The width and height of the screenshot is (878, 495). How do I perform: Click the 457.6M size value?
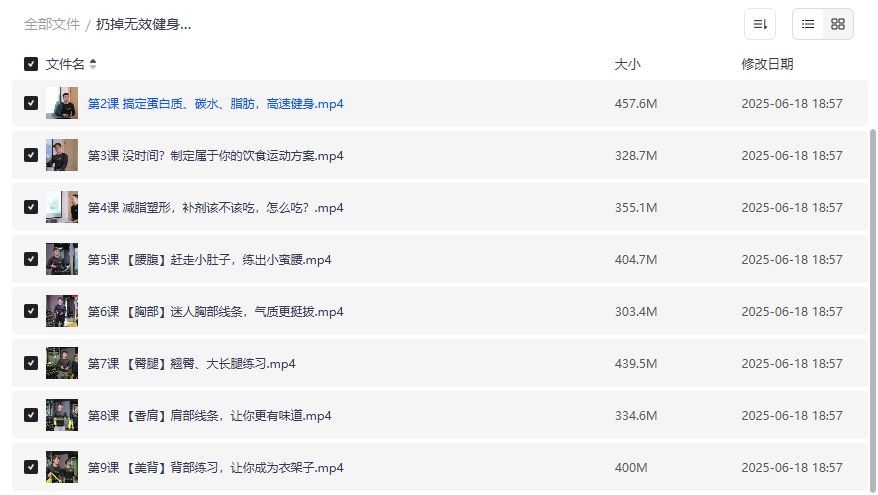636,104
